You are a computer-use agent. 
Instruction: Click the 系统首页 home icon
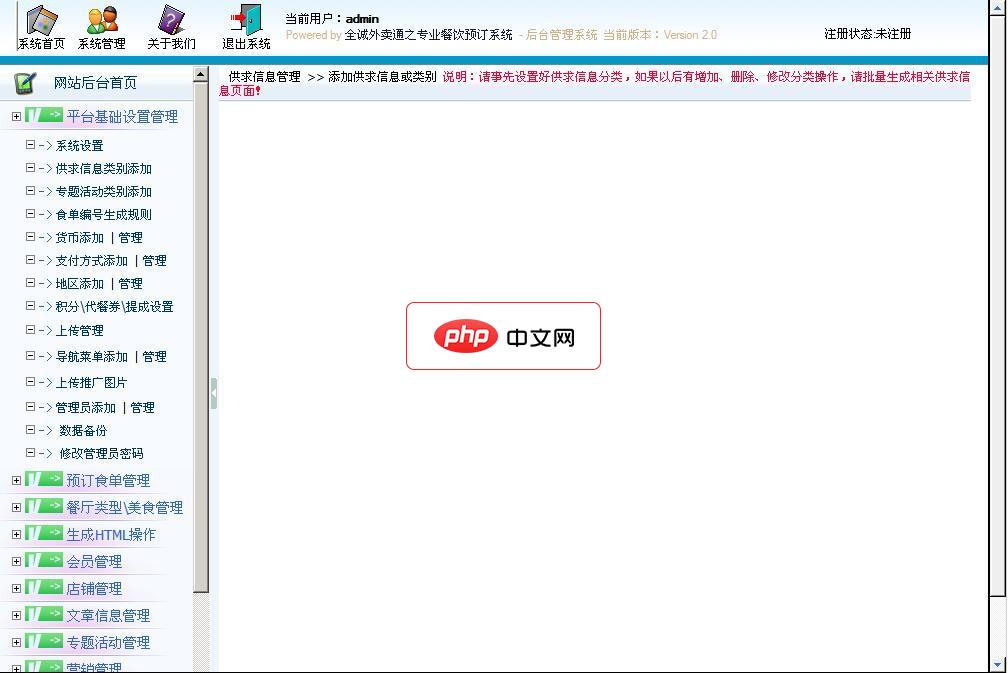40,20
